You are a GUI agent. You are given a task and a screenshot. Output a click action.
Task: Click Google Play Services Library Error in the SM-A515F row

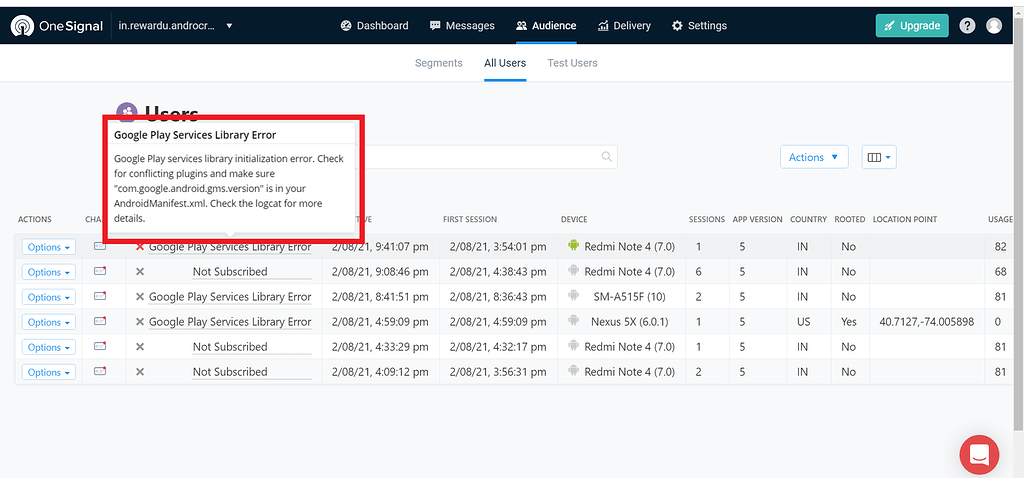point(230,296)
